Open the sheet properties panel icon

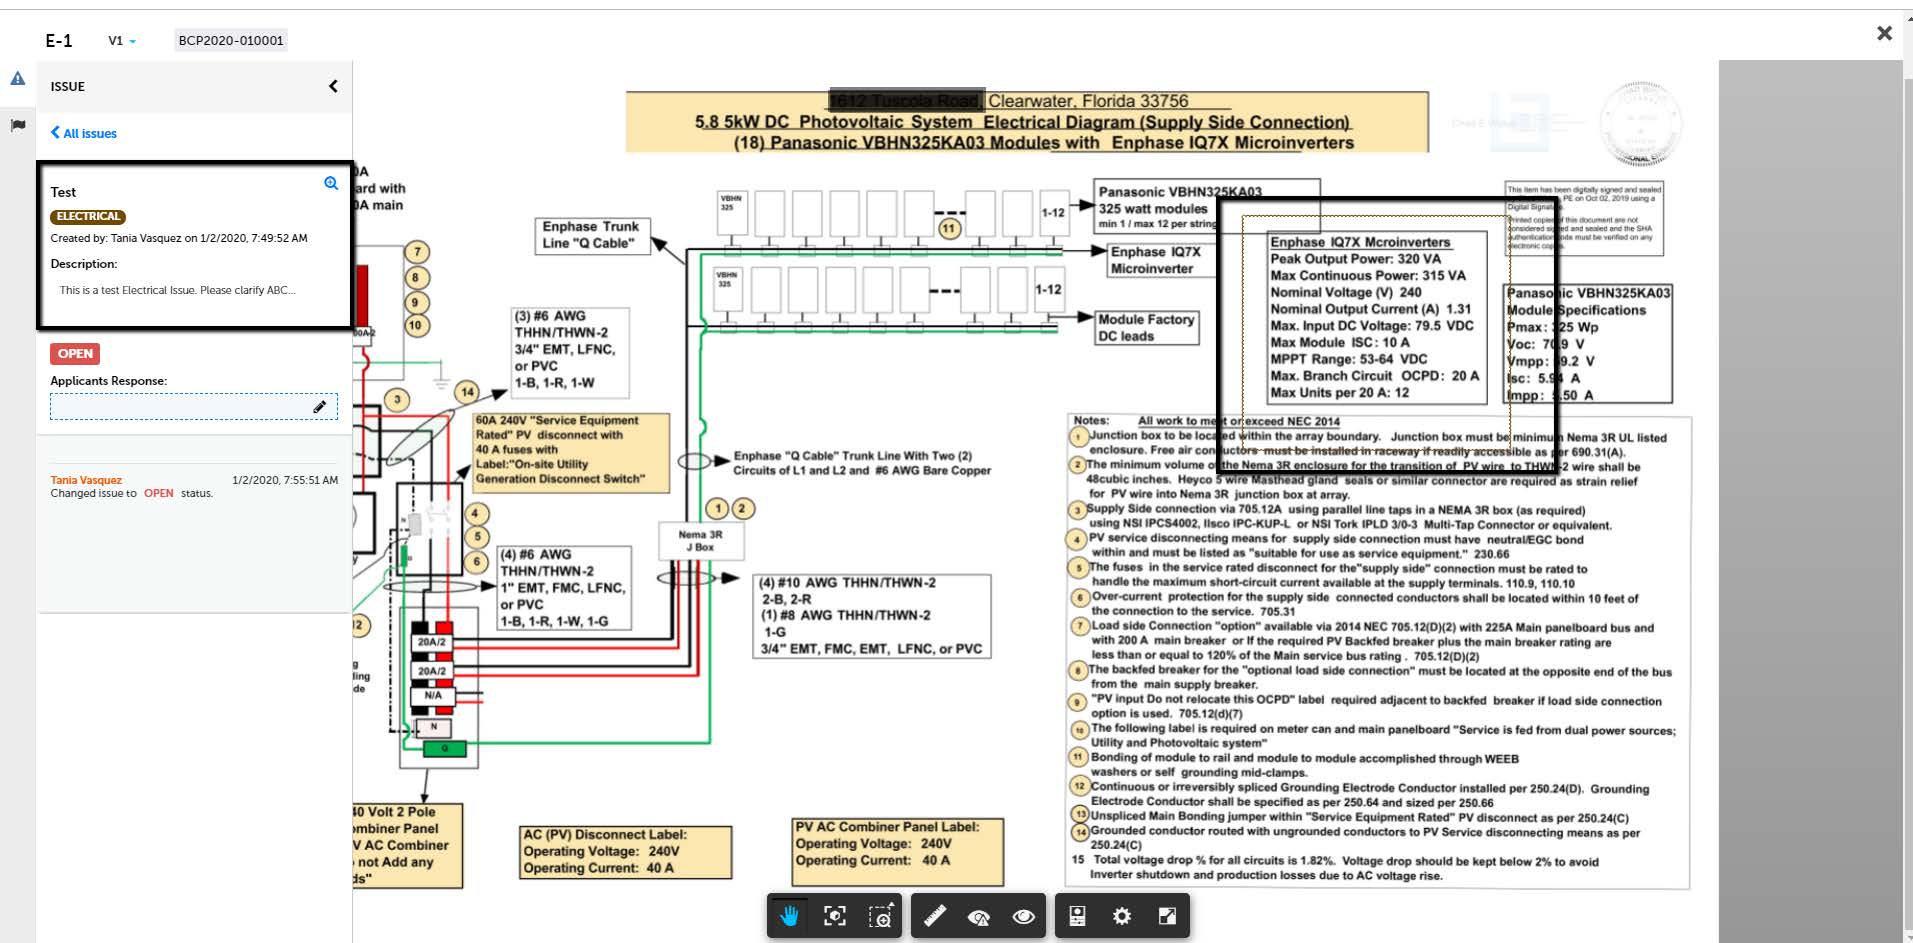(x=1077, y=916)
